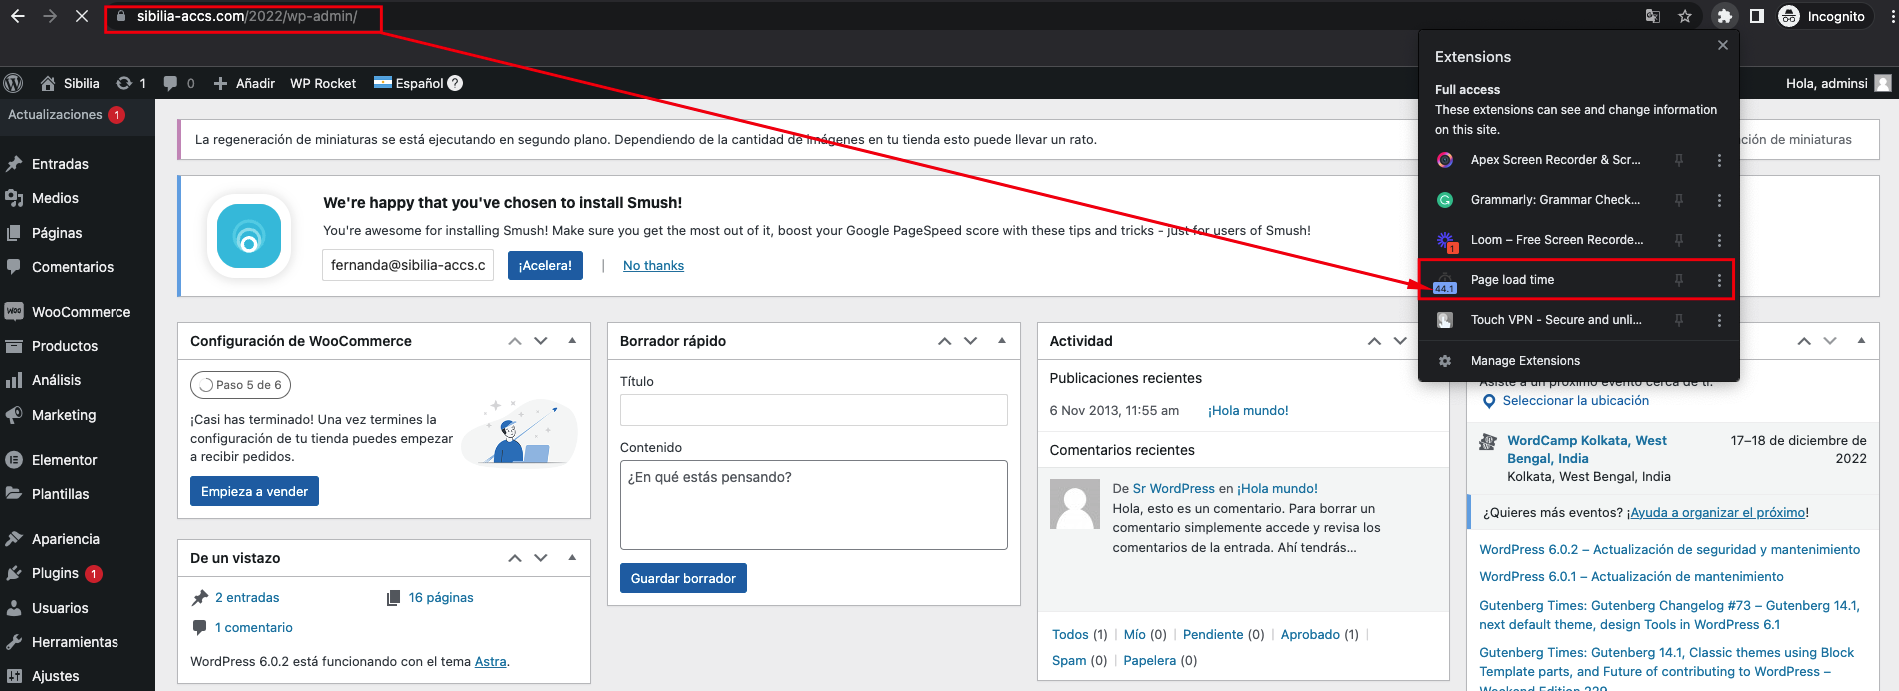Move Borrador rápido widget down
The image size is (1899, 691).
click(x=970, y=341)
